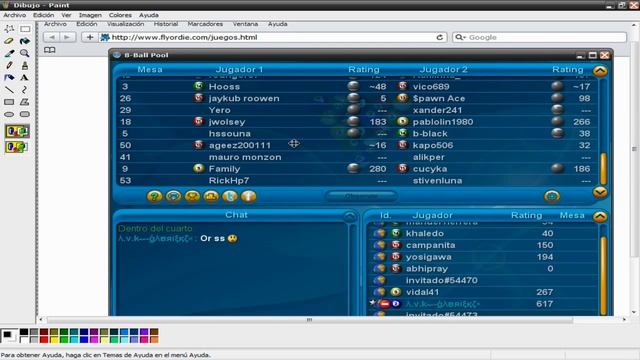Click the round button right of tables list
The height and width of the screenshot is (360, 640).
[551, 197]
